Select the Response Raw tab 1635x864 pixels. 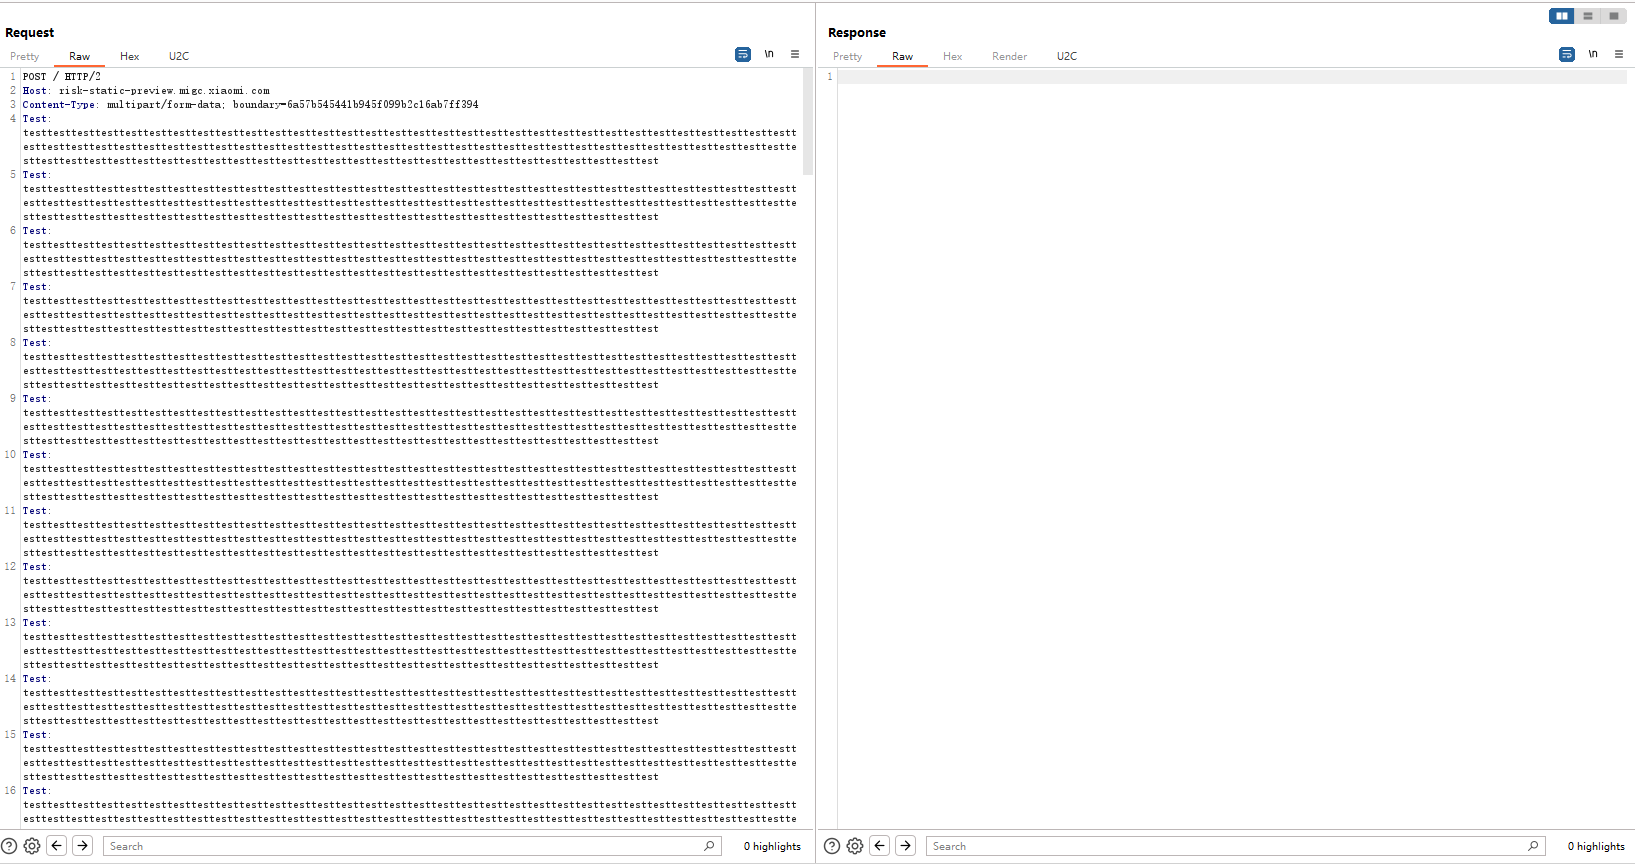click(x=902, y=56)
